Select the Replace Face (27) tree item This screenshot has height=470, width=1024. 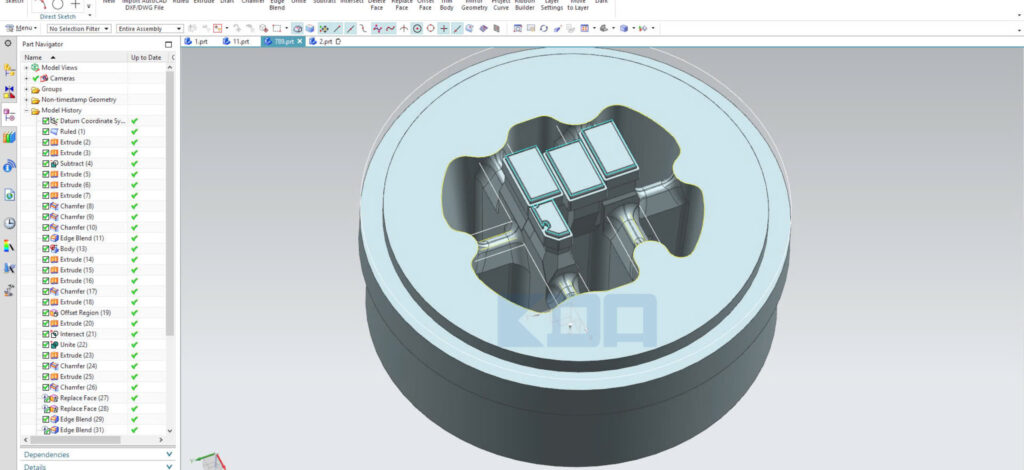84,398
